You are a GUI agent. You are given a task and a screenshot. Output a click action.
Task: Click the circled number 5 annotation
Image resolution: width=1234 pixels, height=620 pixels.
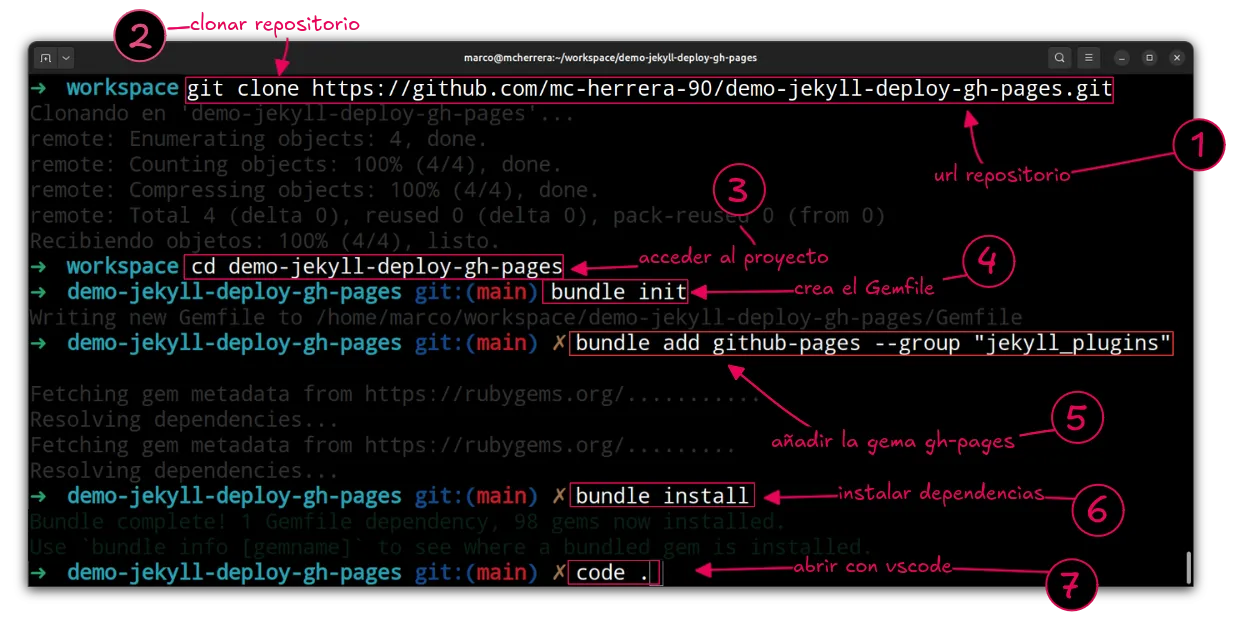[1076, 418]
